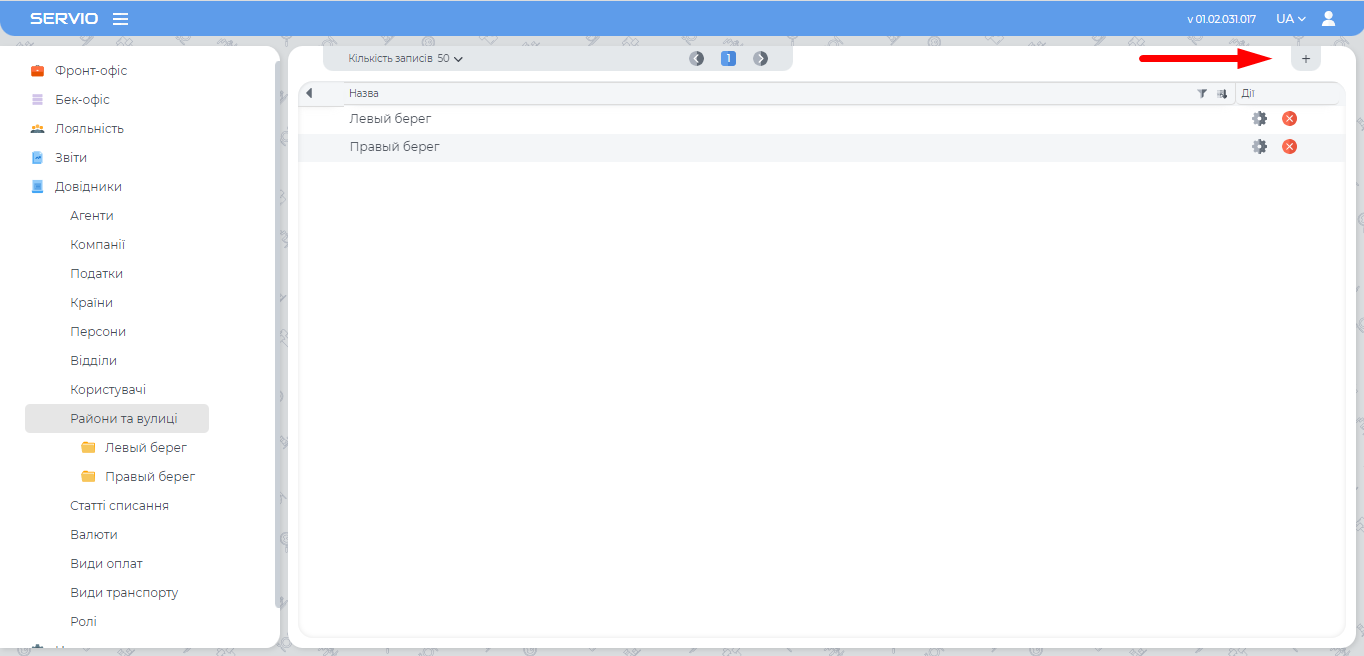Image resolution: width=1364 pixels, height=656 pixels.
Task: Click the sort icon in Назва column
Action: click(x=1221, y=94)
